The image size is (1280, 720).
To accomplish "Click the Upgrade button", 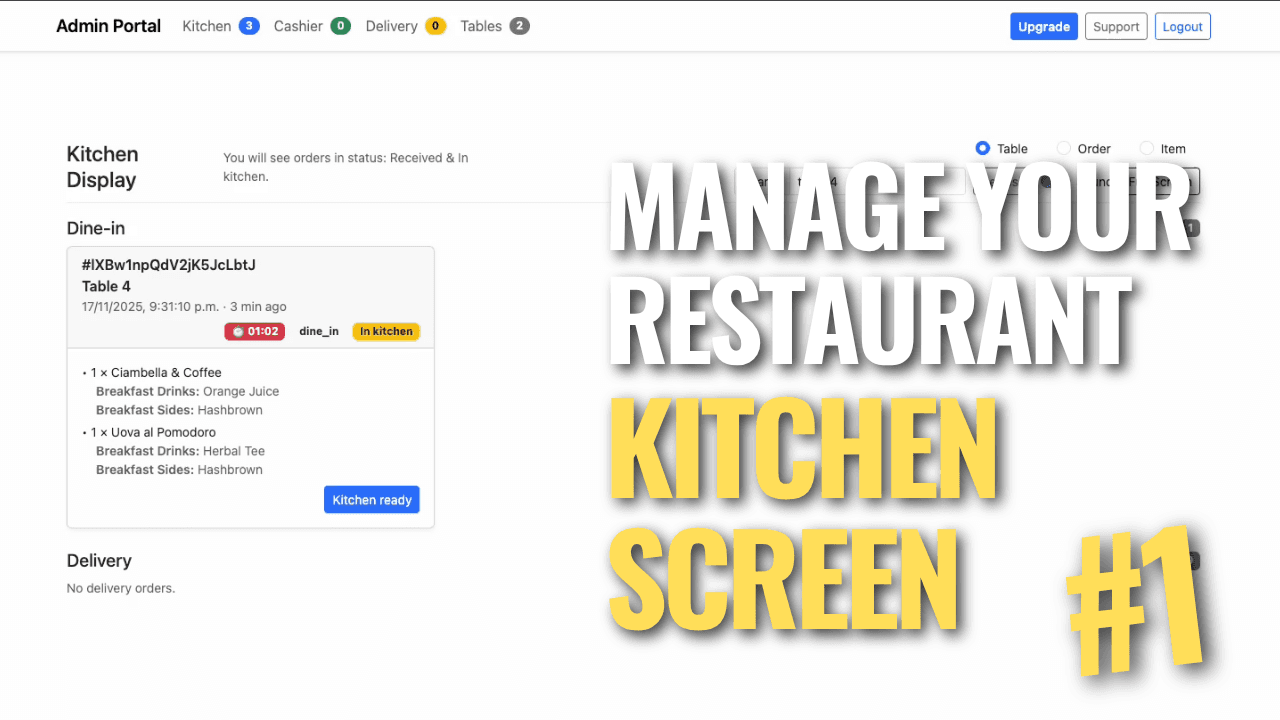I will click(x=1044, y=26).
